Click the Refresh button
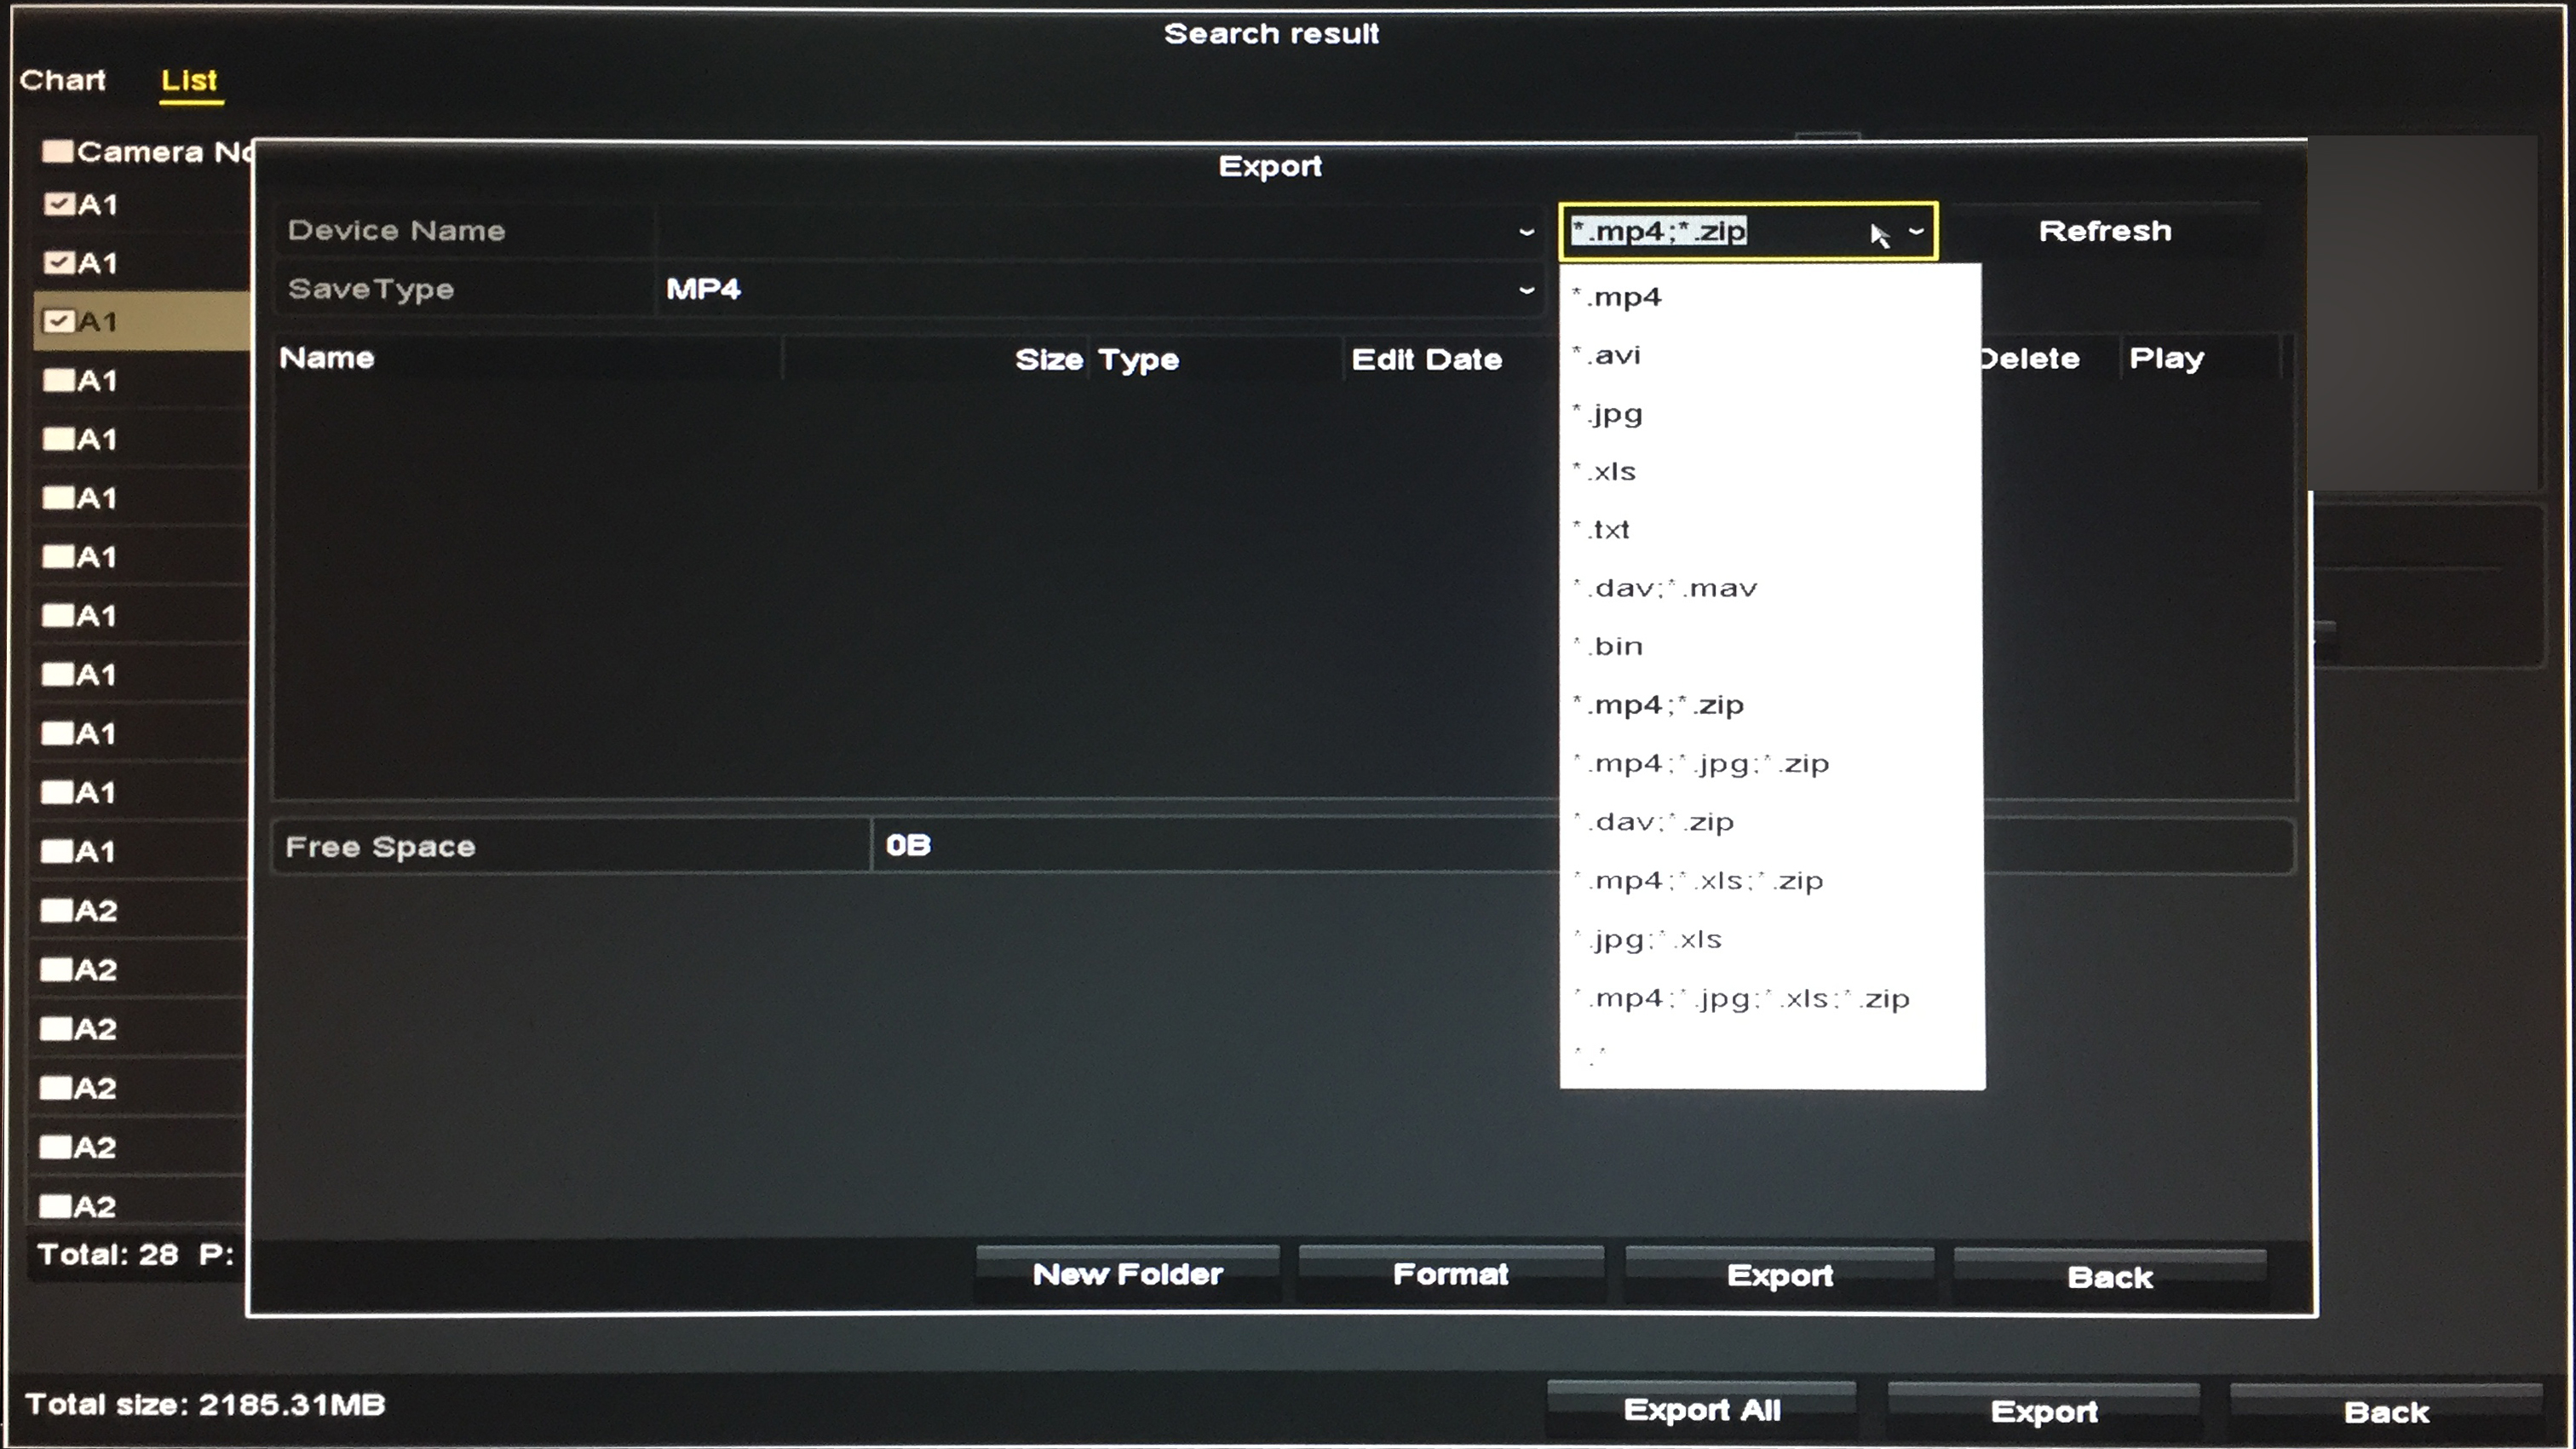The height and width of the screenshot is (1449, 2576). point(2104,231)
